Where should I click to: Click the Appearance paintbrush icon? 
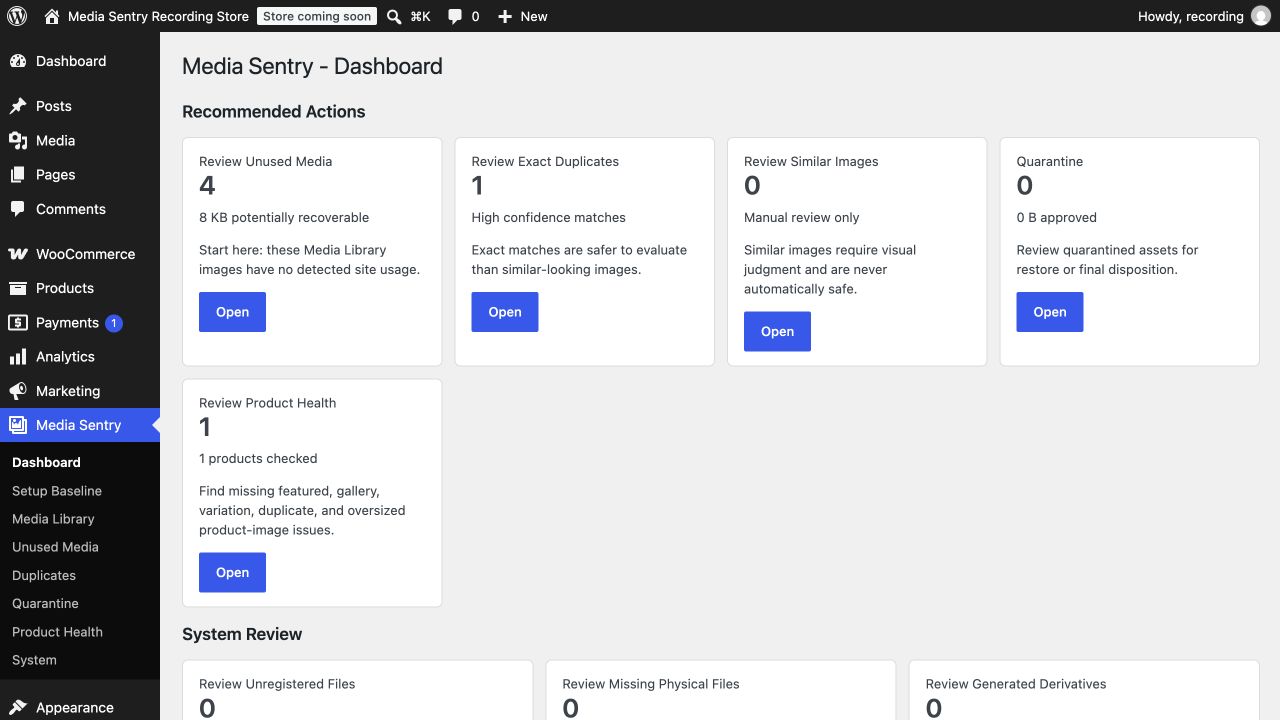pyautogui.click(x=18, y=708)
